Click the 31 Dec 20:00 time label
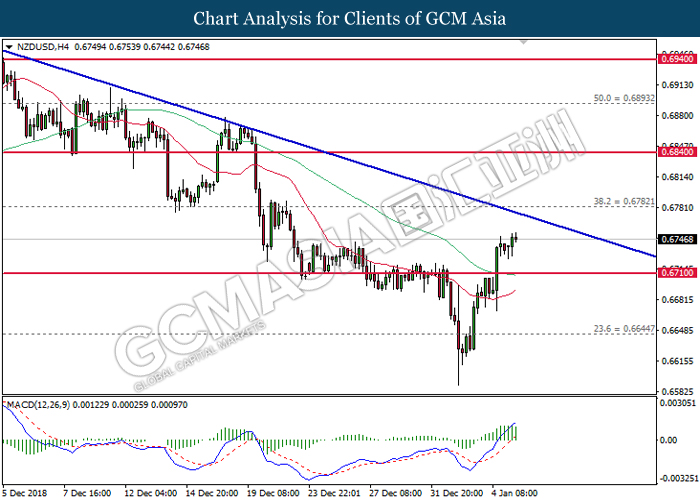 click(457, 493)
